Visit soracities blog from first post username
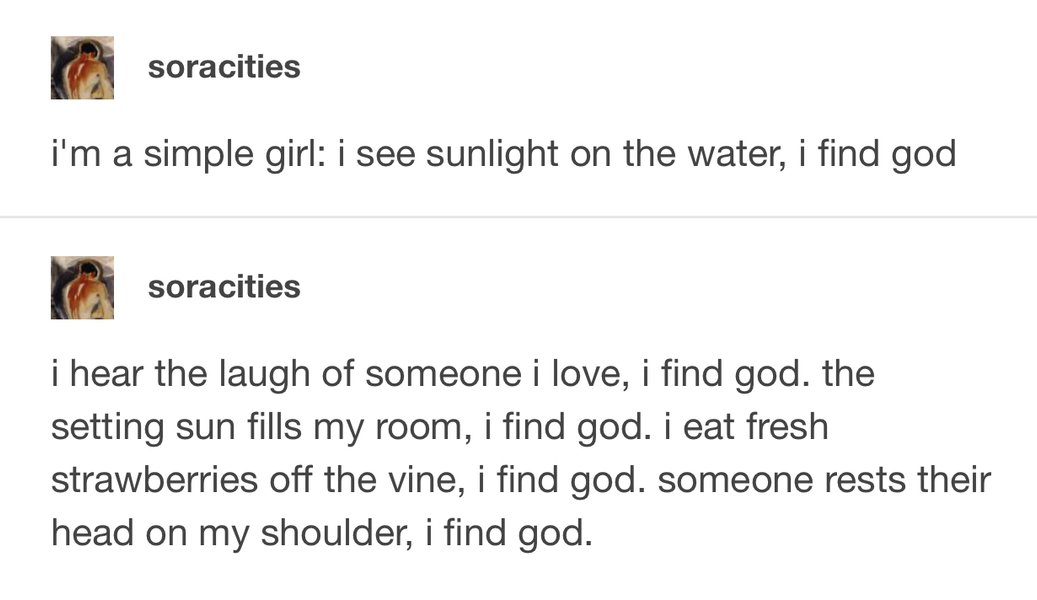1037x600 pixels. [x=224, y=67]
